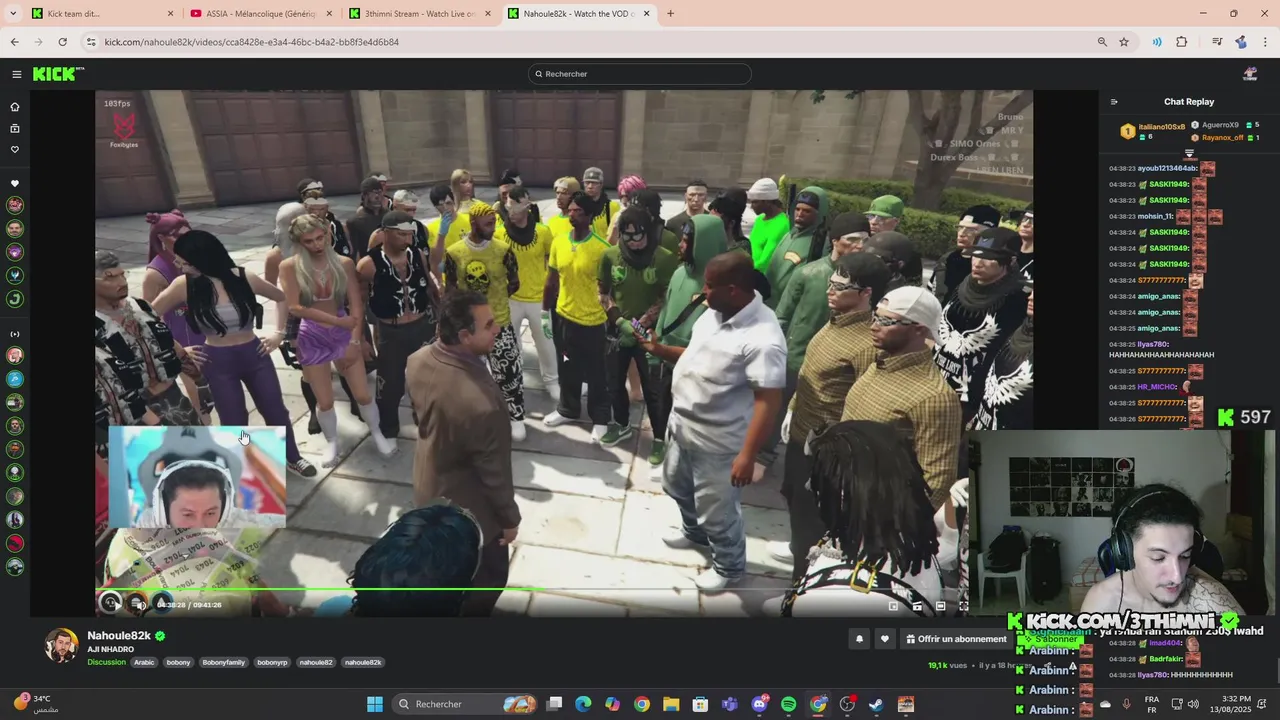
Task: Click ayoub1213484ab chat username
Action: [x=1168, y=169]
